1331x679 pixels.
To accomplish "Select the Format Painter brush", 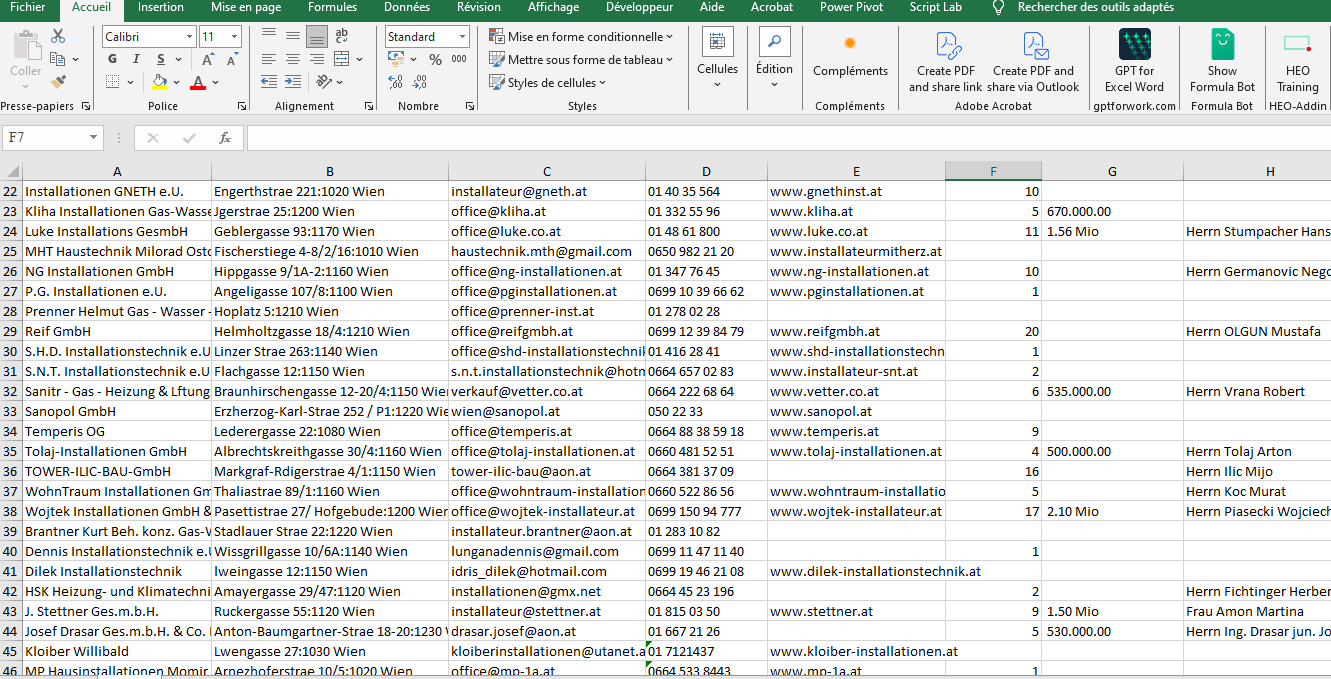I will pos(58,82).
